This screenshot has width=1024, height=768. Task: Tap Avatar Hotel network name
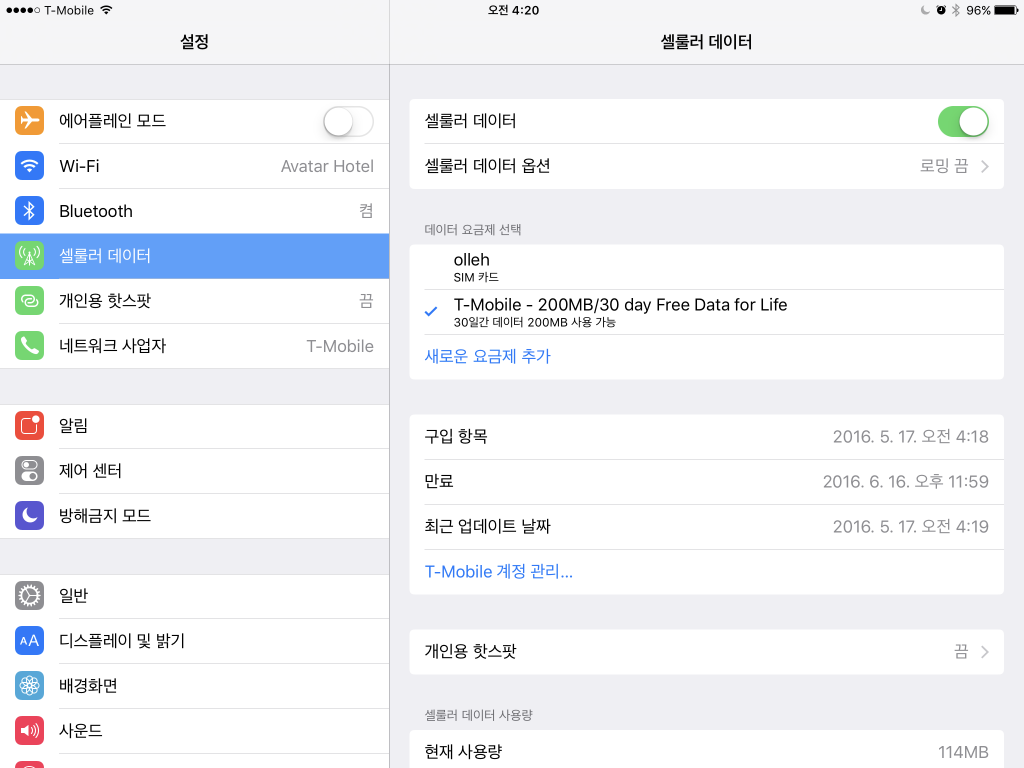[327, 167]
